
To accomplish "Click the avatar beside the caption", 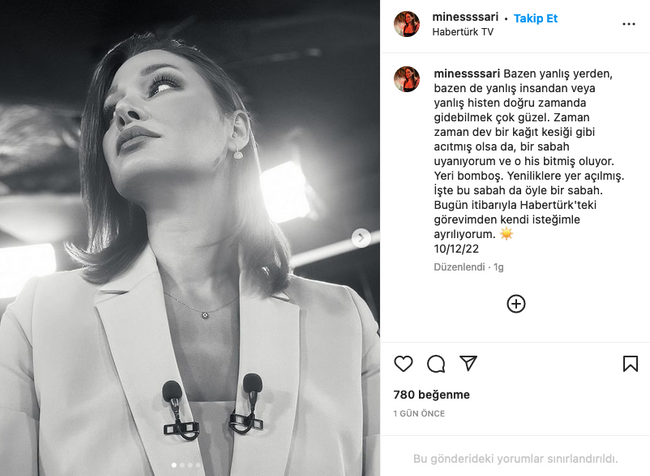I will pos(406,79).
